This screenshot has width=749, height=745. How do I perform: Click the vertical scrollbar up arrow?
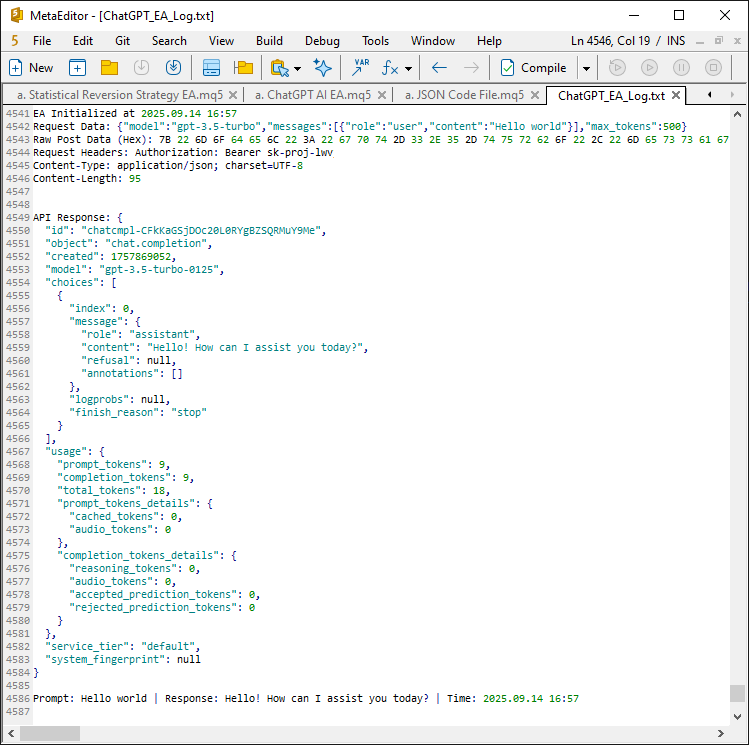[737, 114]
